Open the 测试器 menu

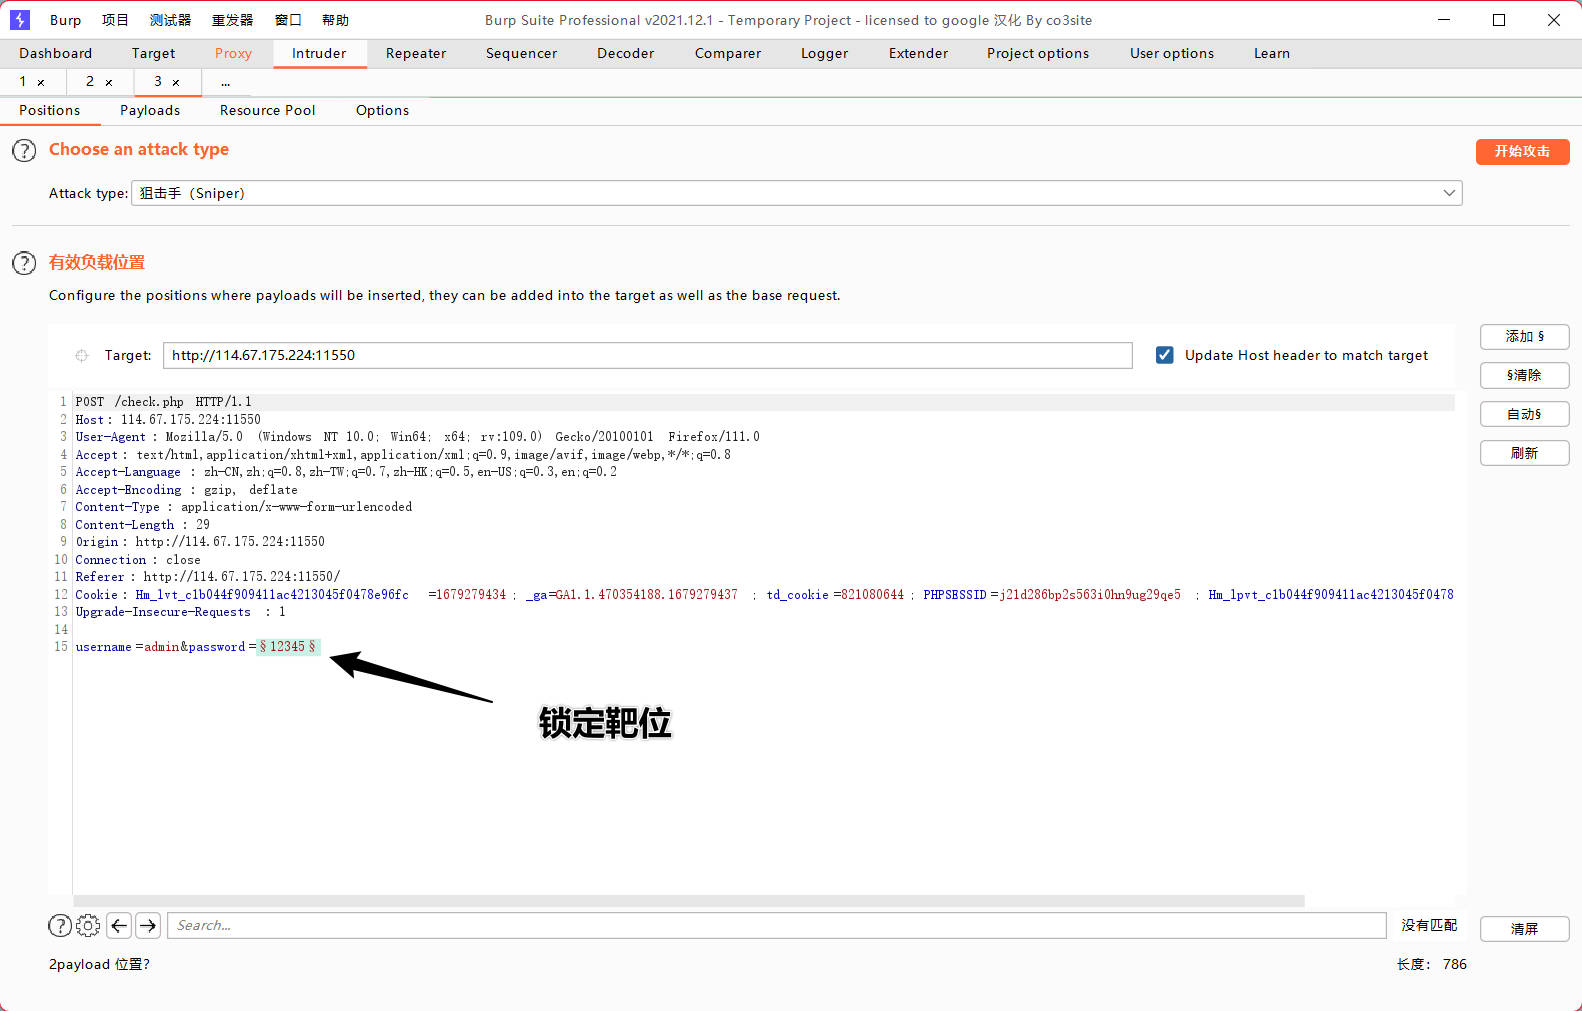click(x=170, y=20)
